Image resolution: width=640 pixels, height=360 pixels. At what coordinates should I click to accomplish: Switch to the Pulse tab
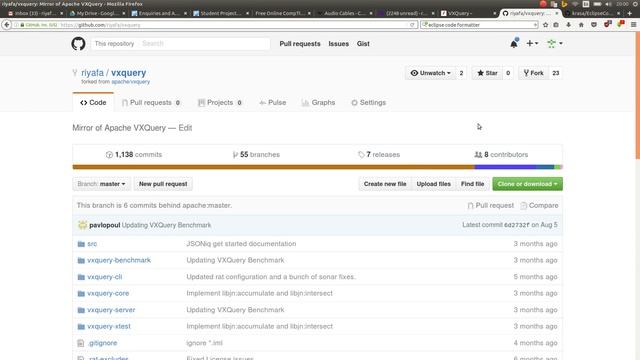pos(273,102)
